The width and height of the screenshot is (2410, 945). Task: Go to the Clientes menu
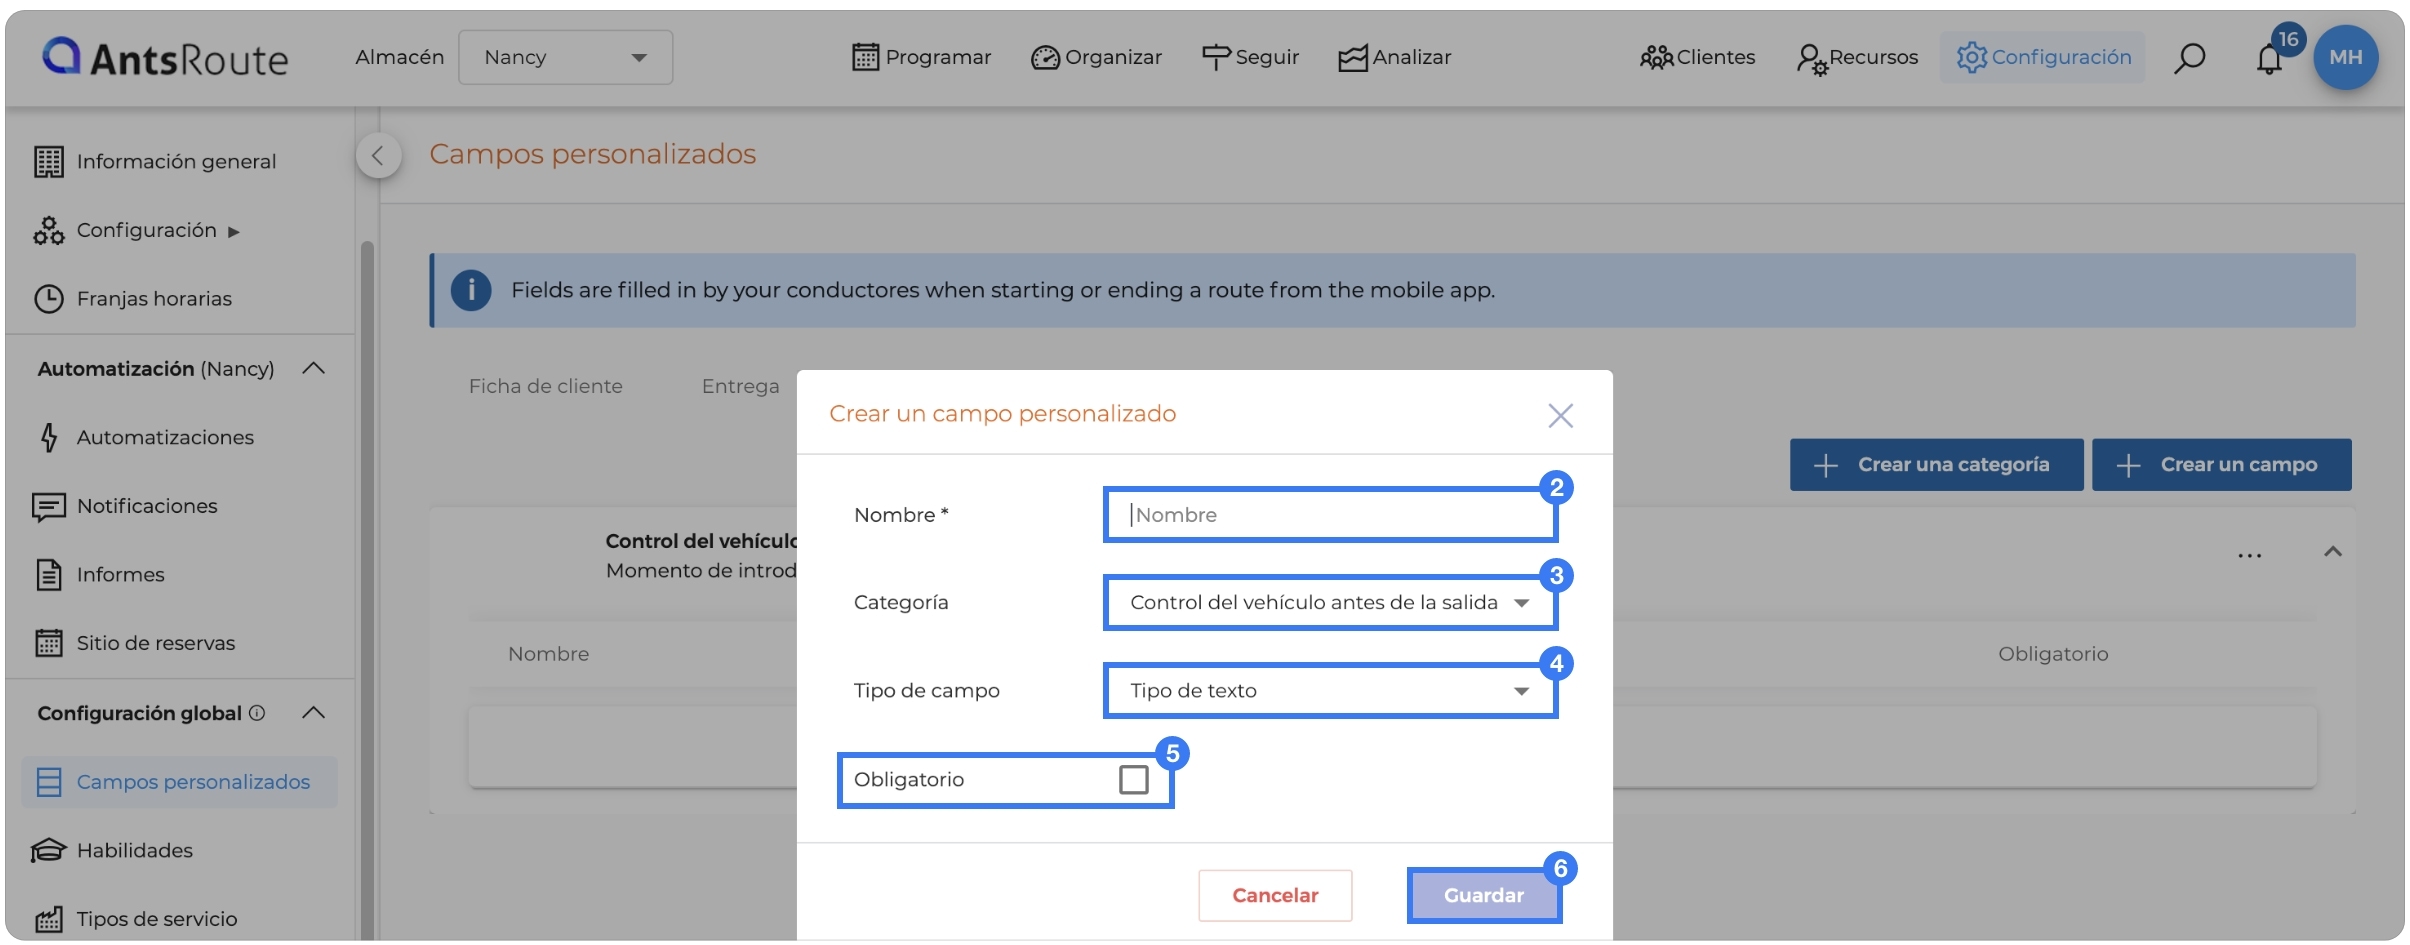pos(1698,57)
